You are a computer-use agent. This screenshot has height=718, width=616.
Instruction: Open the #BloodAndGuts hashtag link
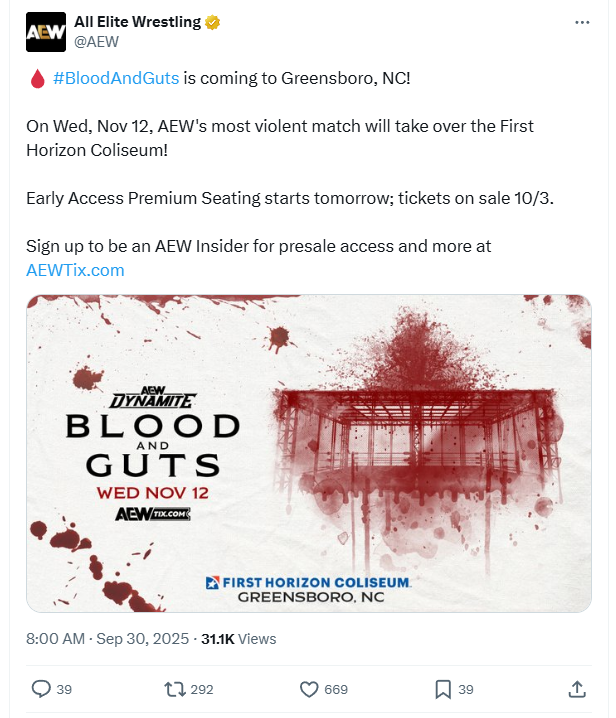coord(116,78)
